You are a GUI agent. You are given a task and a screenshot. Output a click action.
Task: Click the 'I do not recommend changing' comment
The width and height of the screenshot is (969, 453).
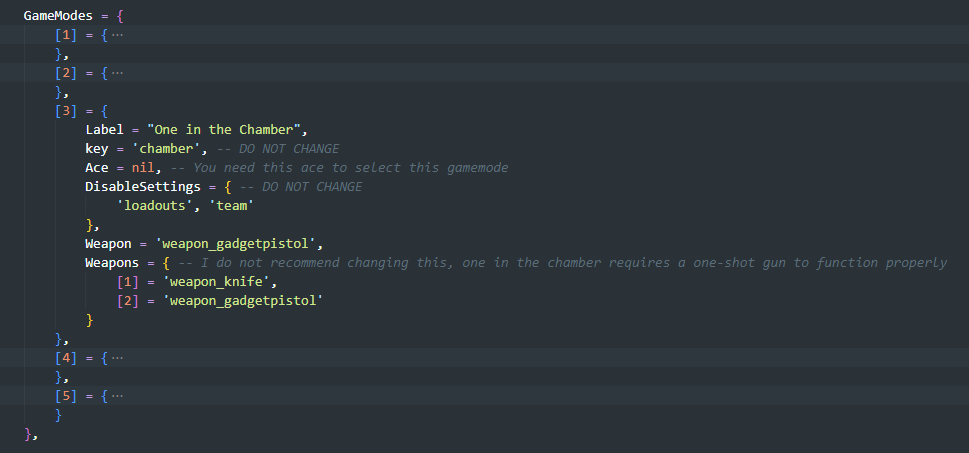(562, 263)
